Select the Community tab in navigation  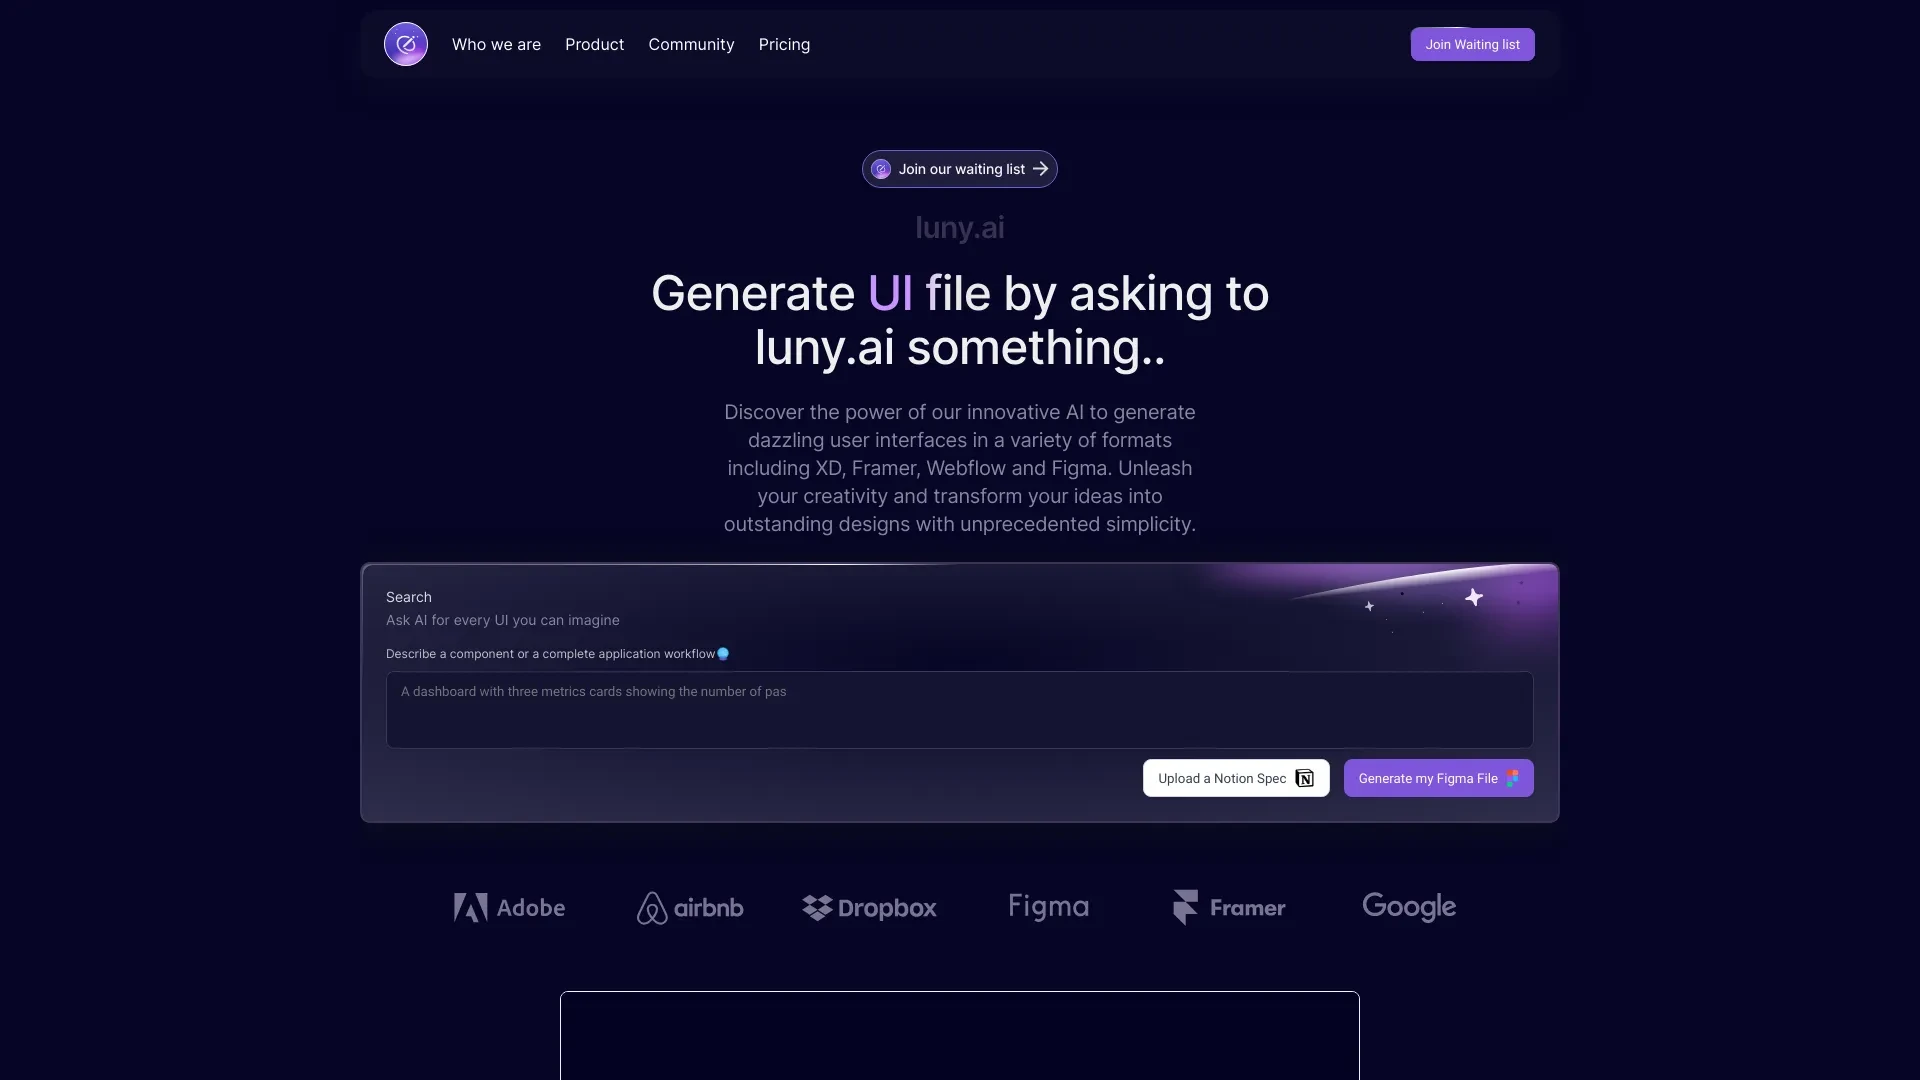(691, 44)
